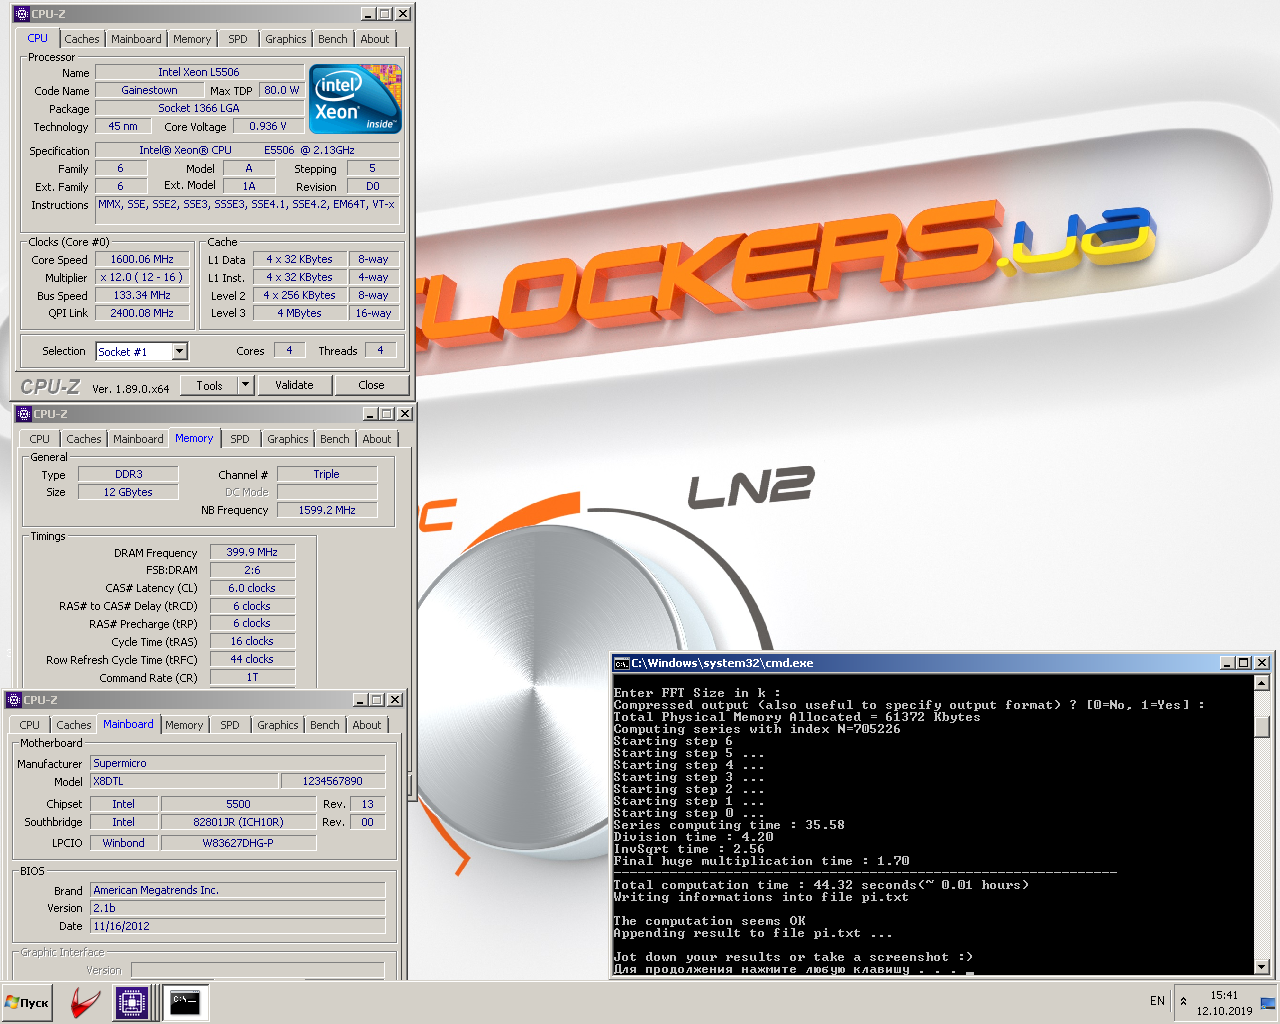Screen dimensions: 1280x1024
Task: Switch to Caches tab in the top CPU-Z window
Action: [x=82, y=39]
